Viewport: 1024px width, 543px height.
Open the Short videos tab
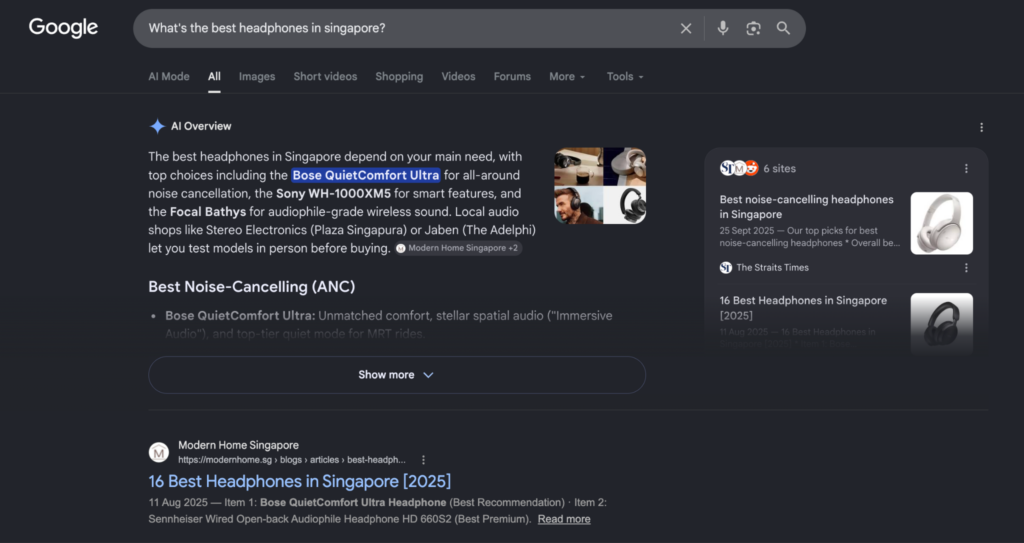325,76
